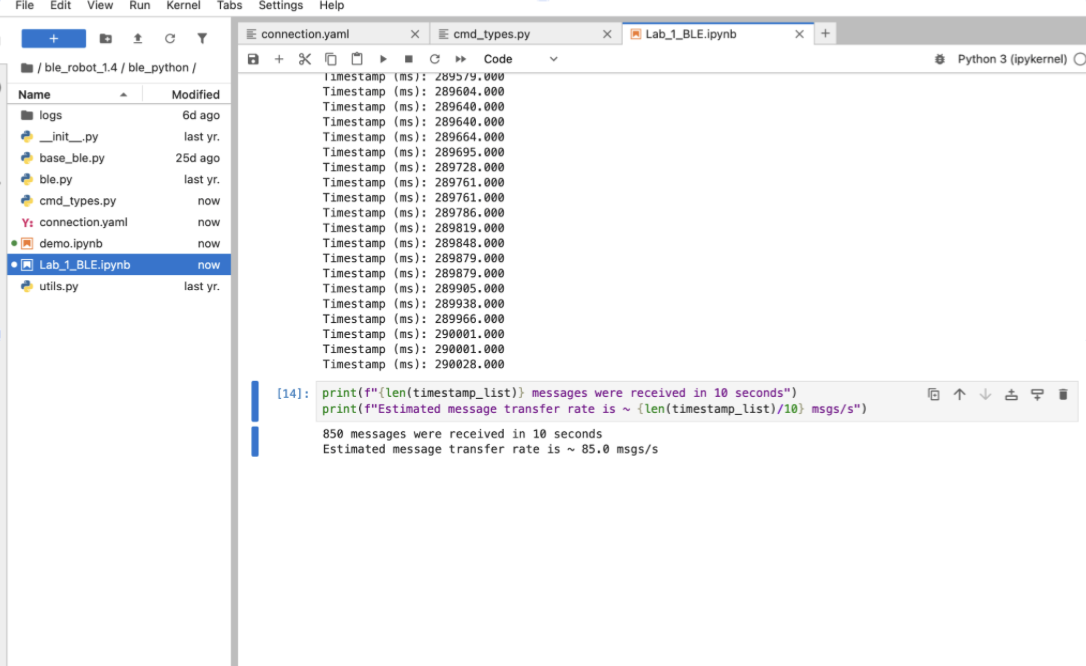Duplicate the cell using the copy icon

pos(933,395)
